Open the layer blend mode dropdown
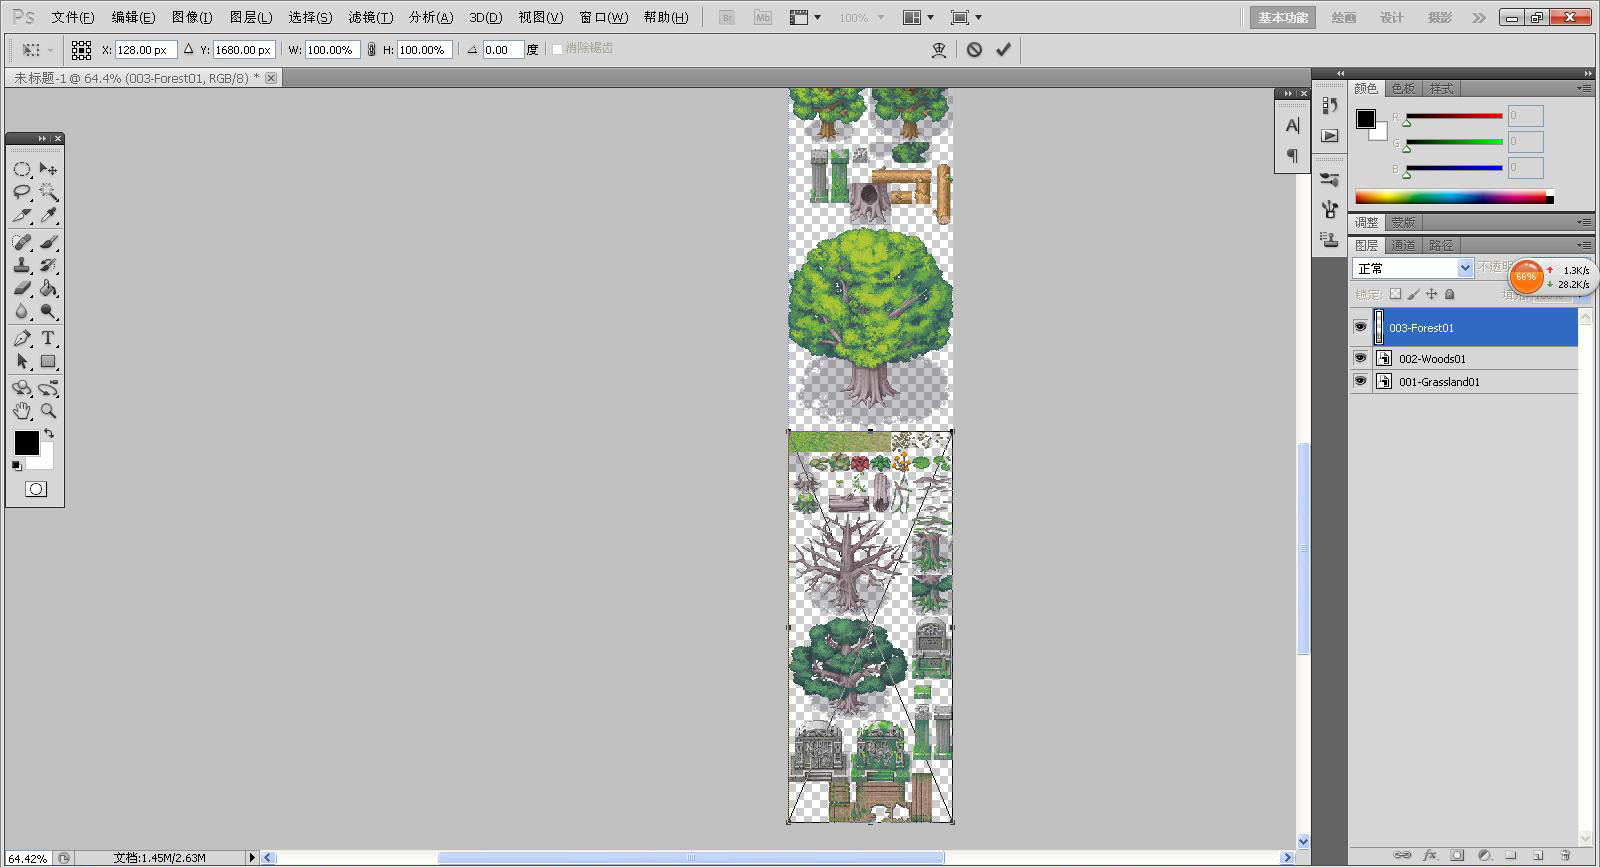The height and width of the screenshot is (867, 1600). 1413,268
